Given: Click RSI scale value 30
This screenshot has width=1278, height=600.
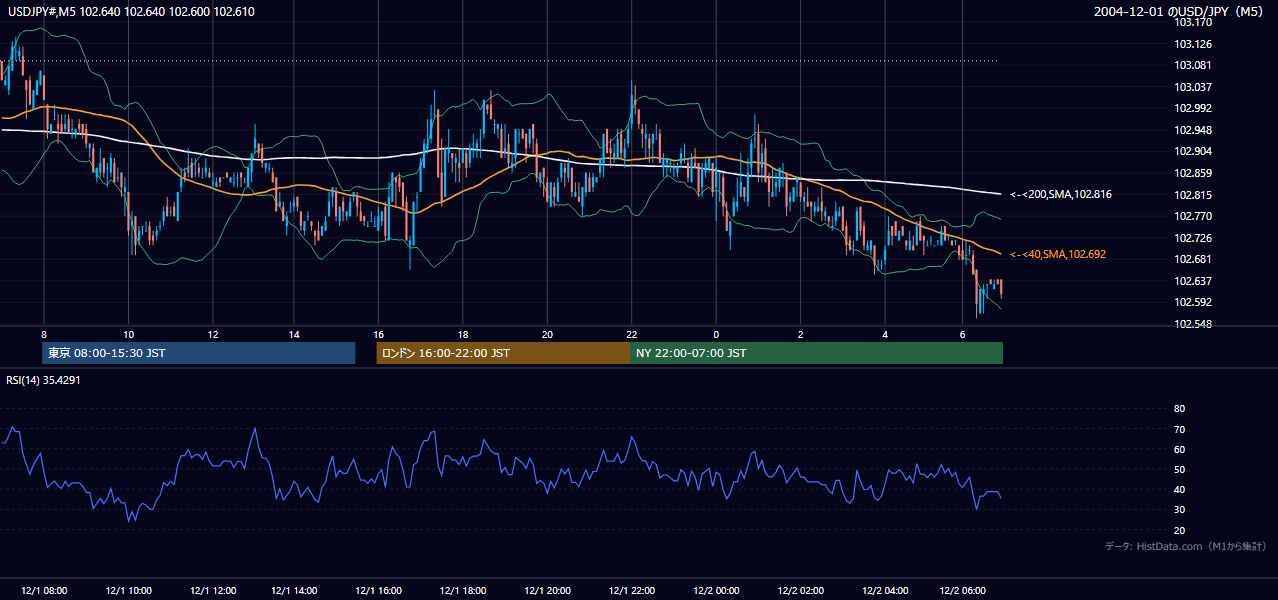Looking at the screenshot, I should (x=1179, y=510).
